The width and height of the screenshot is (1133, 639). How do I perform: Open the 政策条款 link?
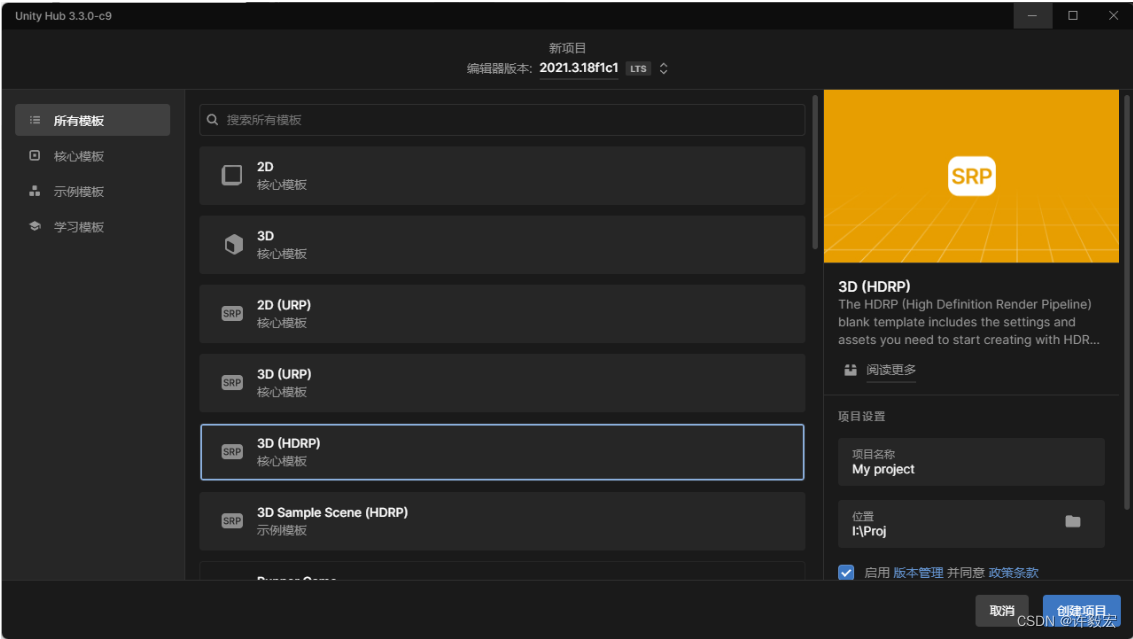pyautogui.click(x=1013, y=572)
